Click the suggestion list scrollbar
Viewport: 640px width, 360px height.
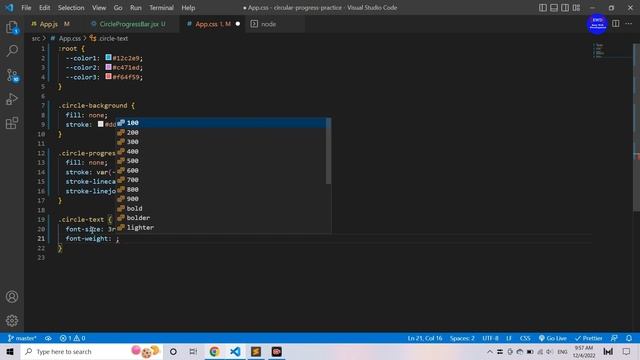329,151
